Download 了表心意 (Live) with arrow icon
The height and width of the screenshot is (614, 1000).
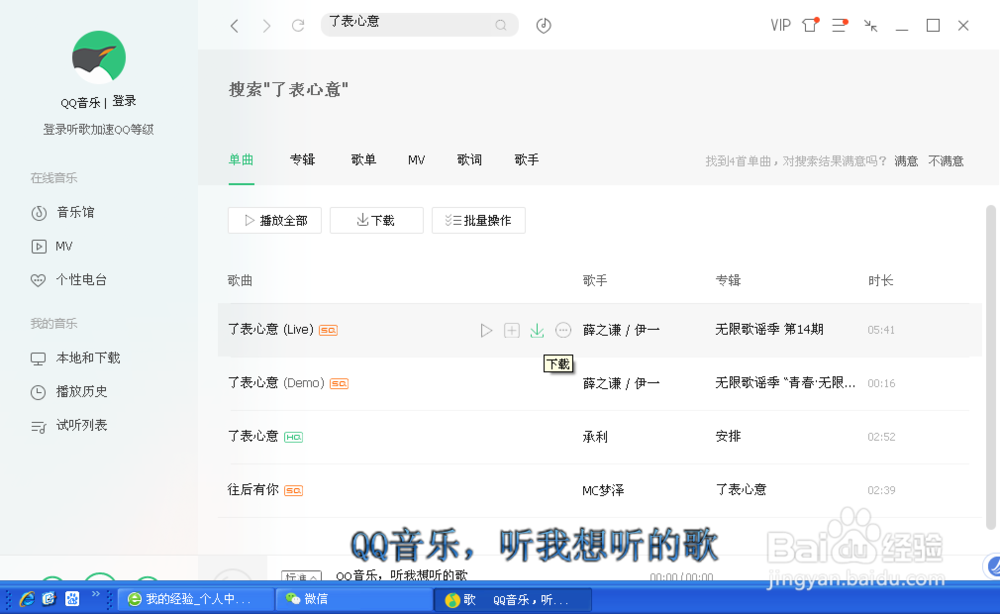537,330
